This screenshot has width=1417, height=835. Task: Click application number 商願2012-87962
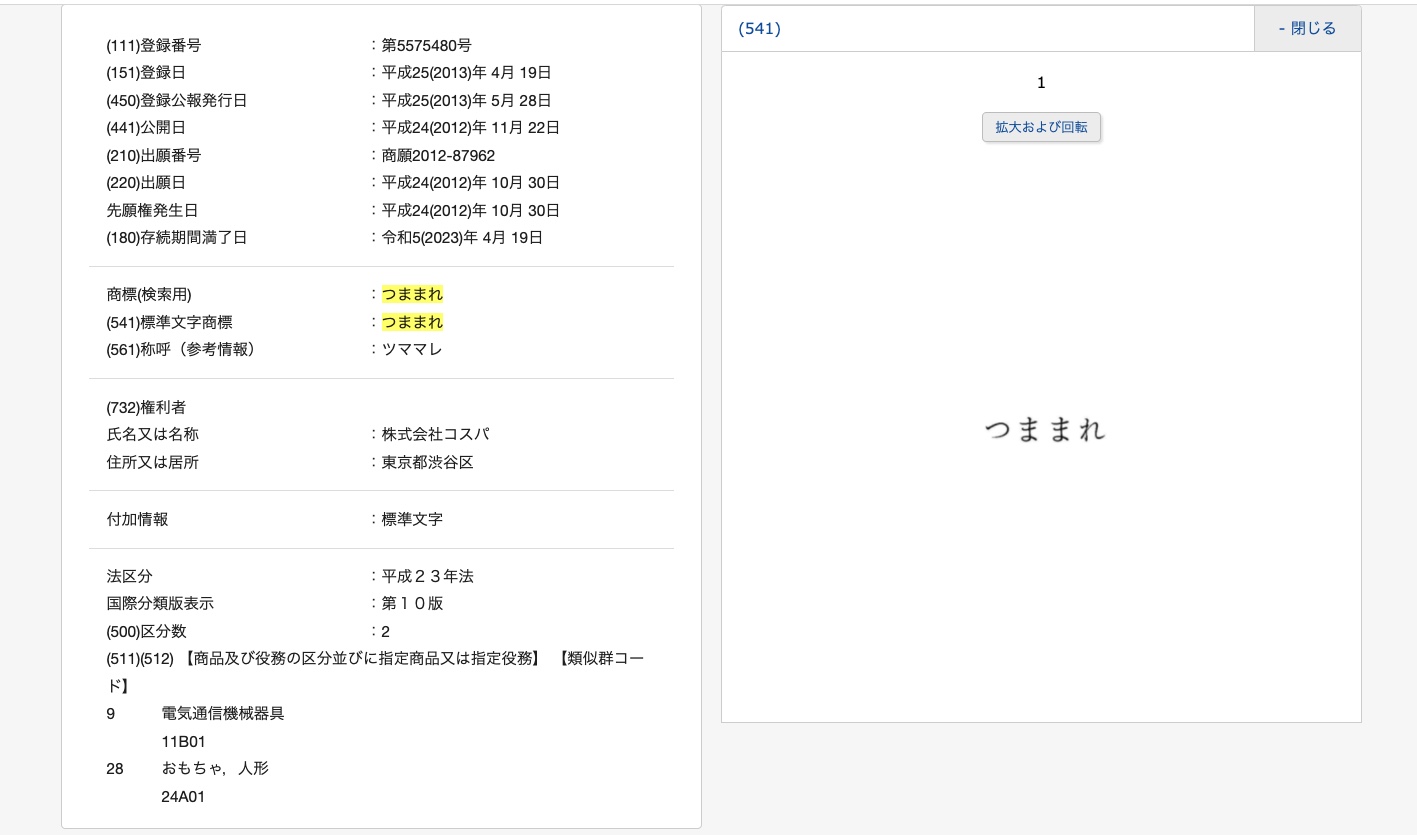(x=438, y=155)
